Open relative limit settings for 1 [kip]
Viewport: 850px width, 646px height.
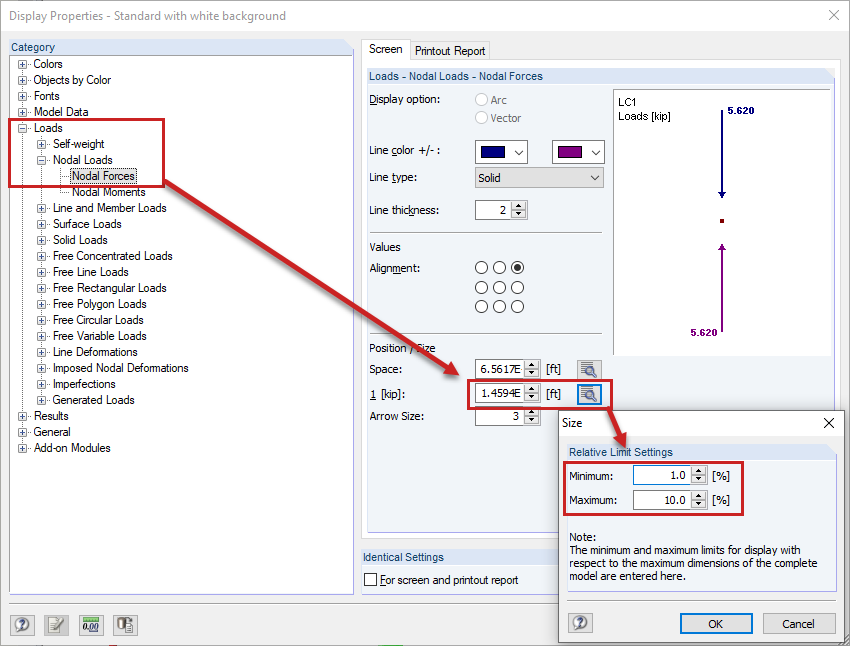coord(590,394)
